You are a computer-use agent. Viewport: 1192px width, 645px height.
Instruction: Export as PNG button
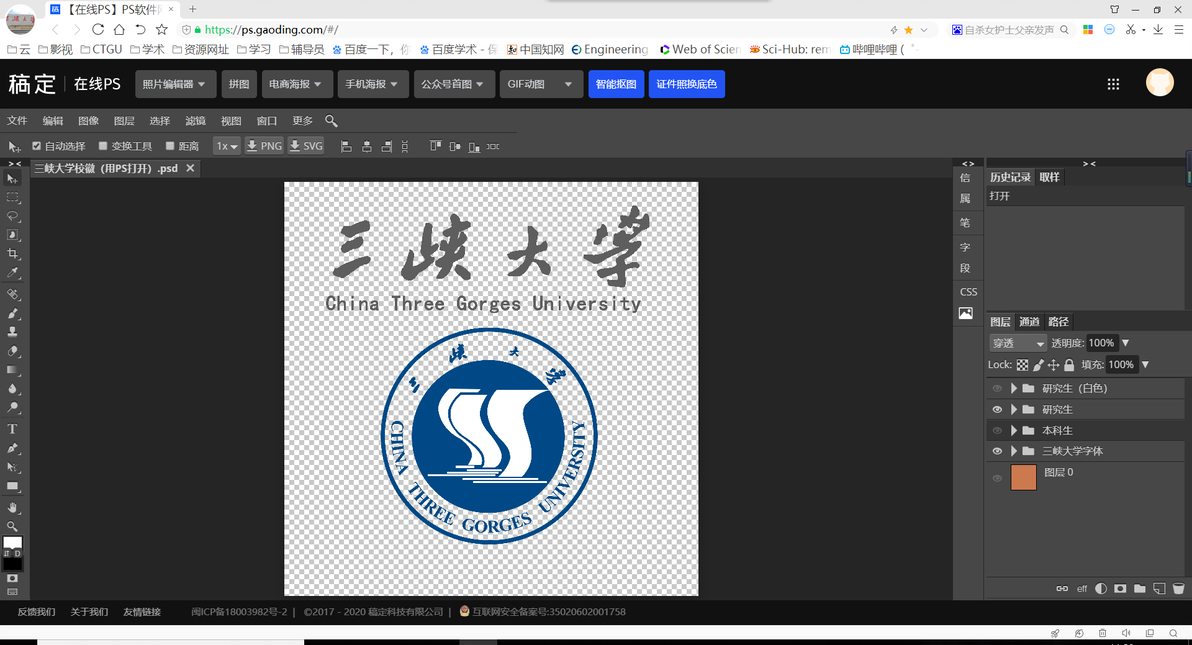[x=264, y=146]
